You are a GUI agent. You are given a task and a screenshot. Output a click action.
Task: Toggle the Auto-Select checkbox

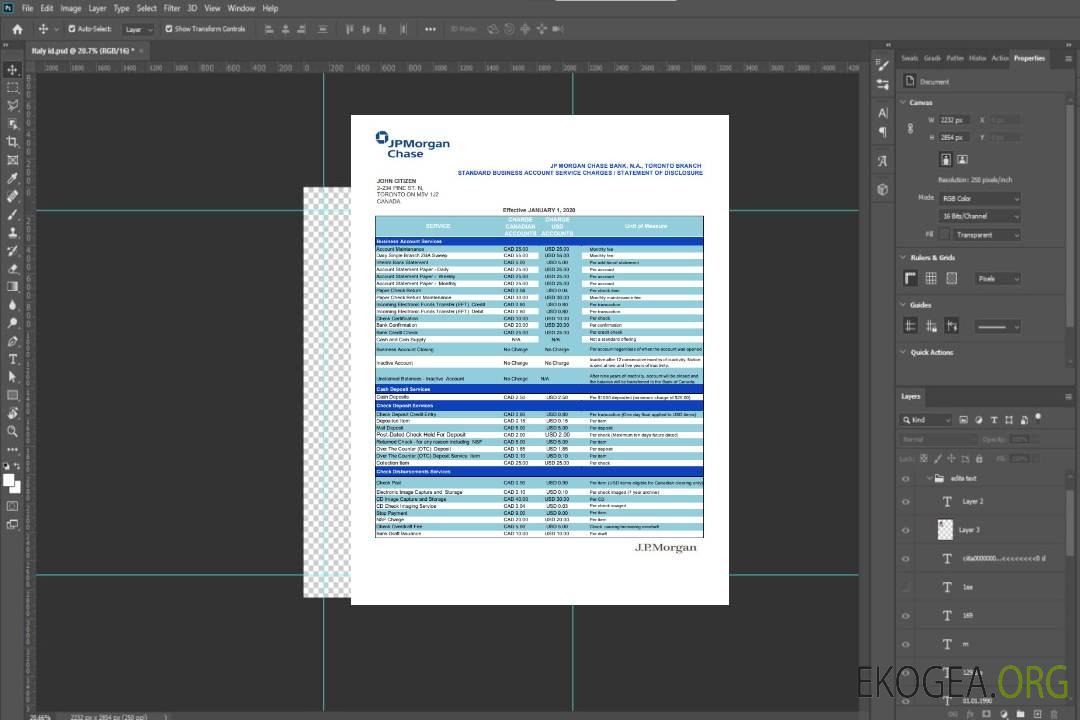click(x=71, y=29)
